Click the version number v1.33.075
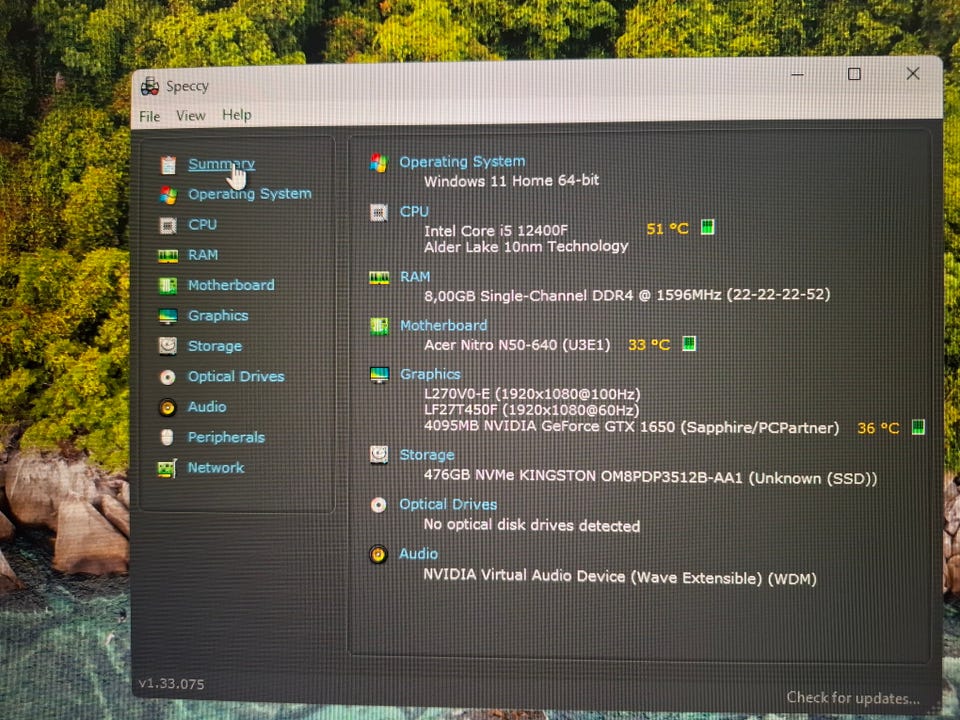The image size is (960, 720). (171, 684)
